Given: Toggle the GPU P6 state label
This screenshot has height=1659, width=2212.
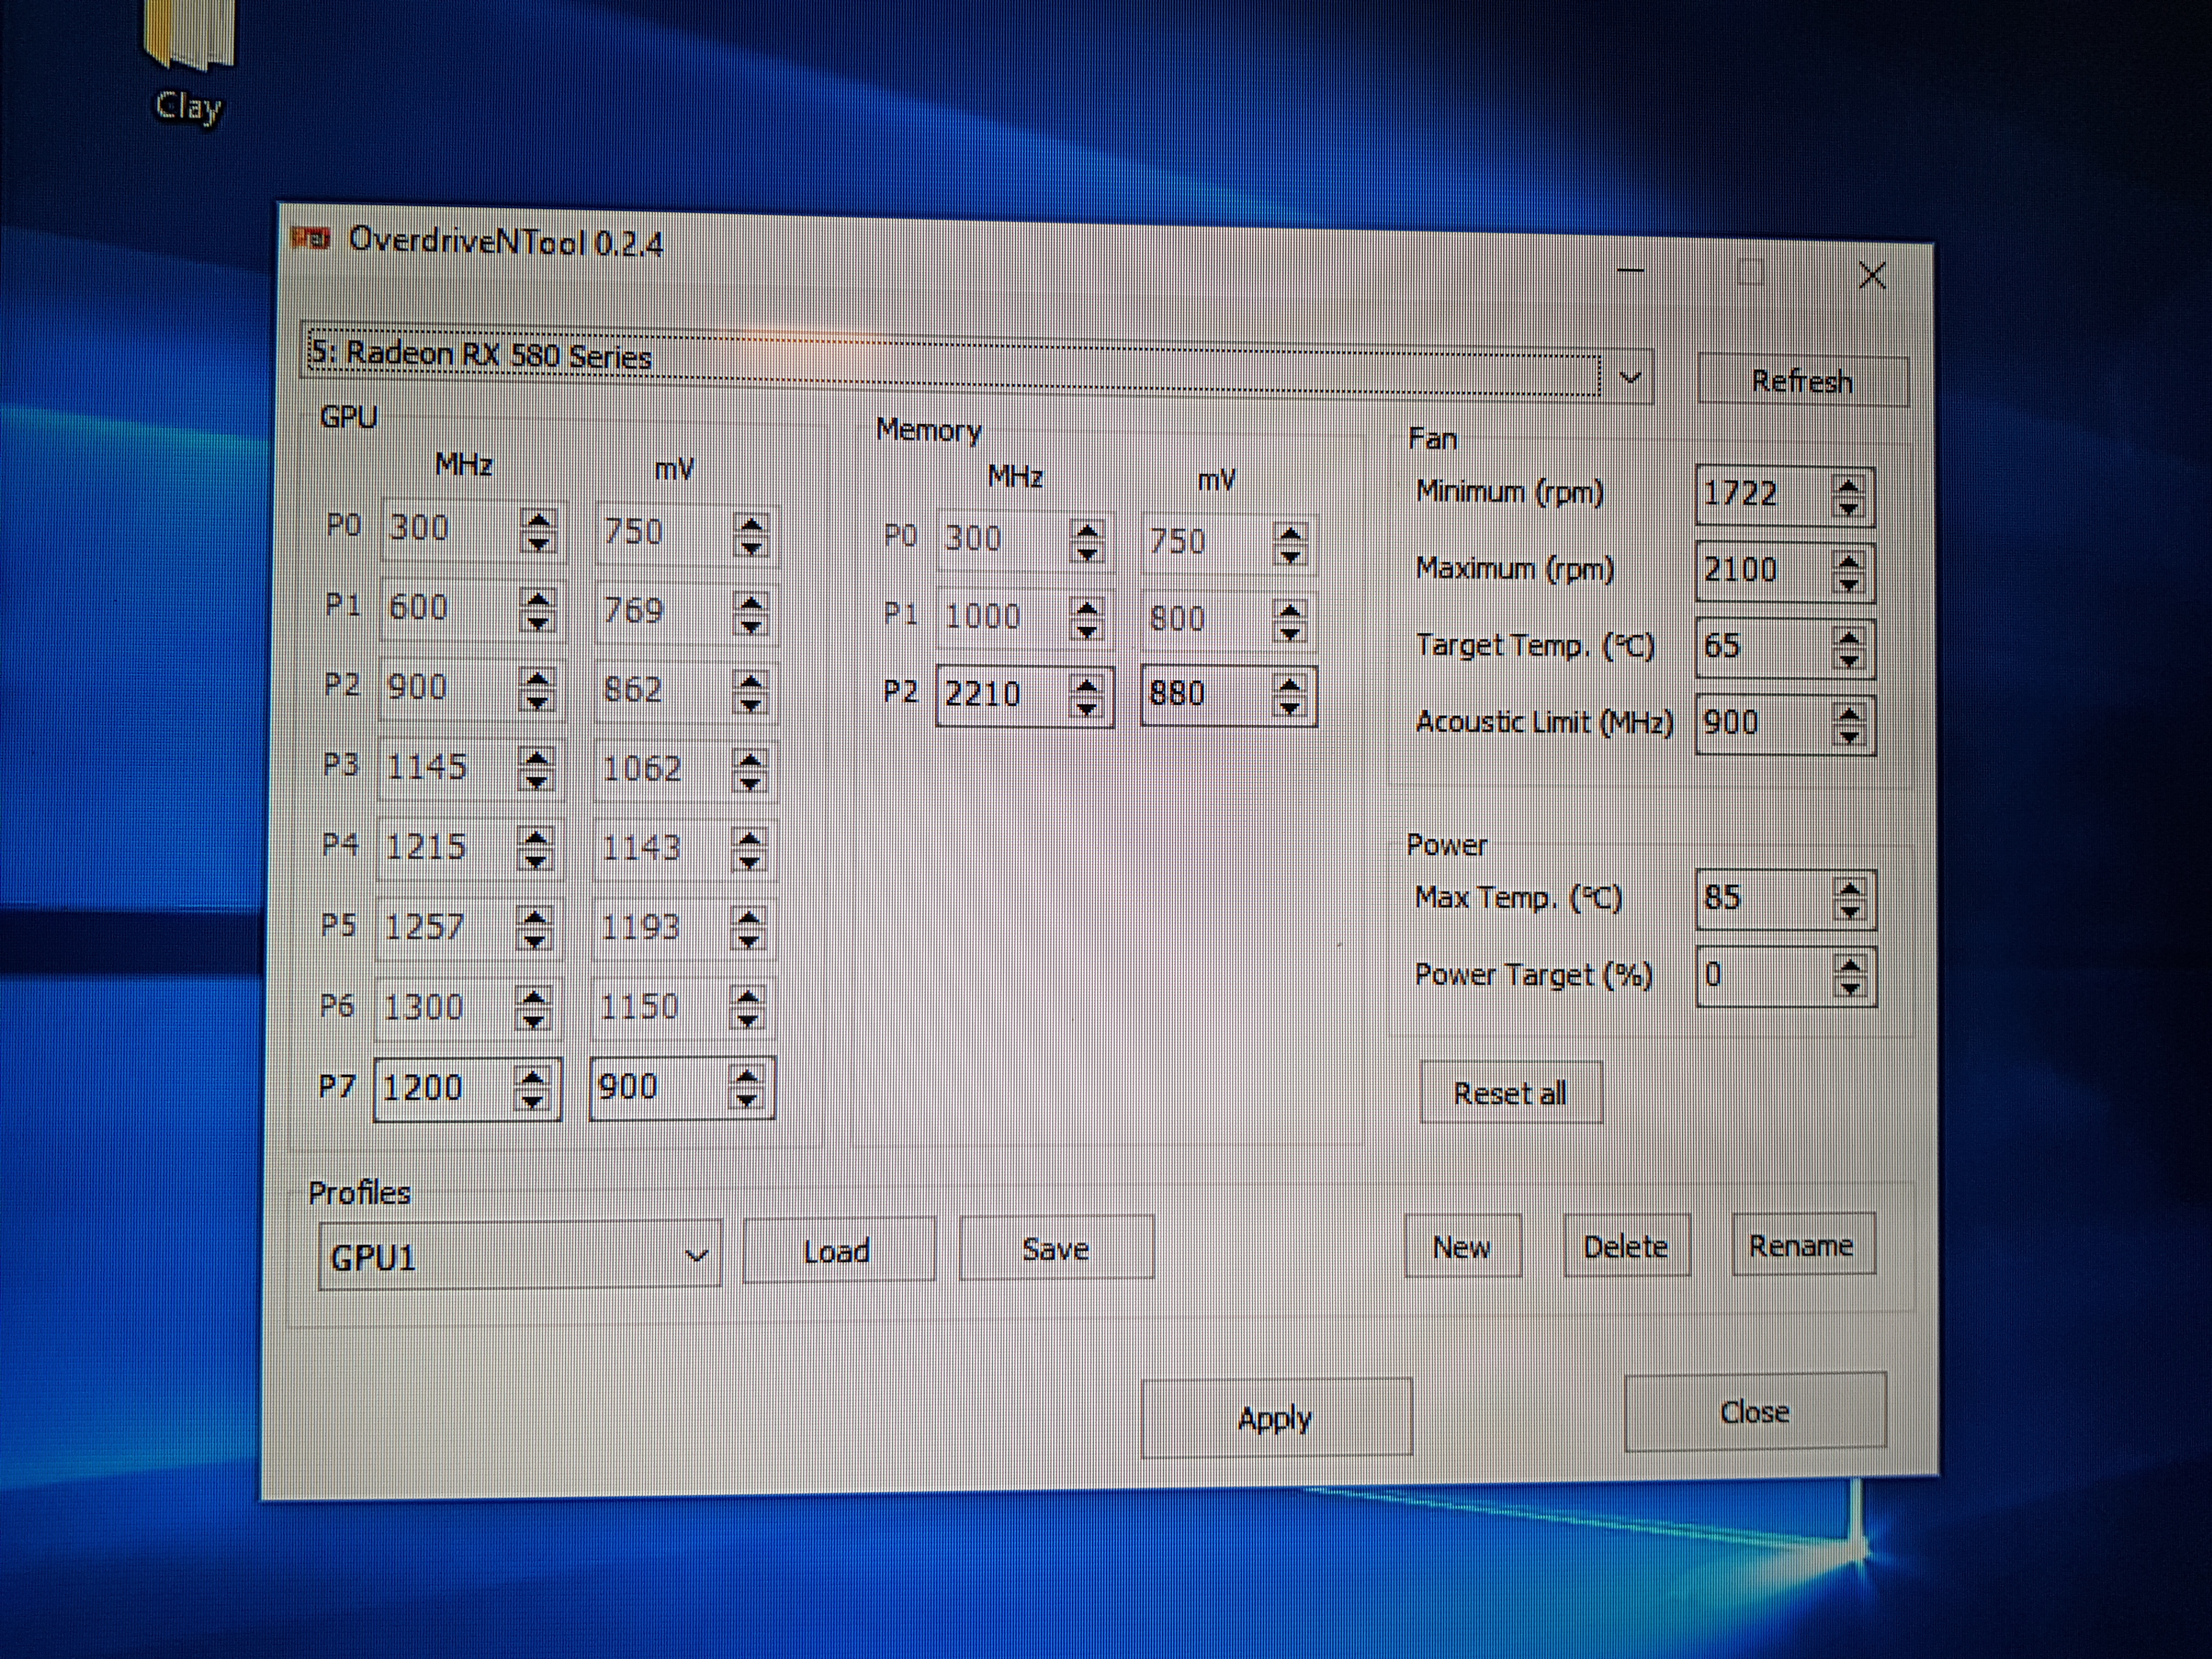Looking at the screenshot, I should click(x=337, y=1005).
